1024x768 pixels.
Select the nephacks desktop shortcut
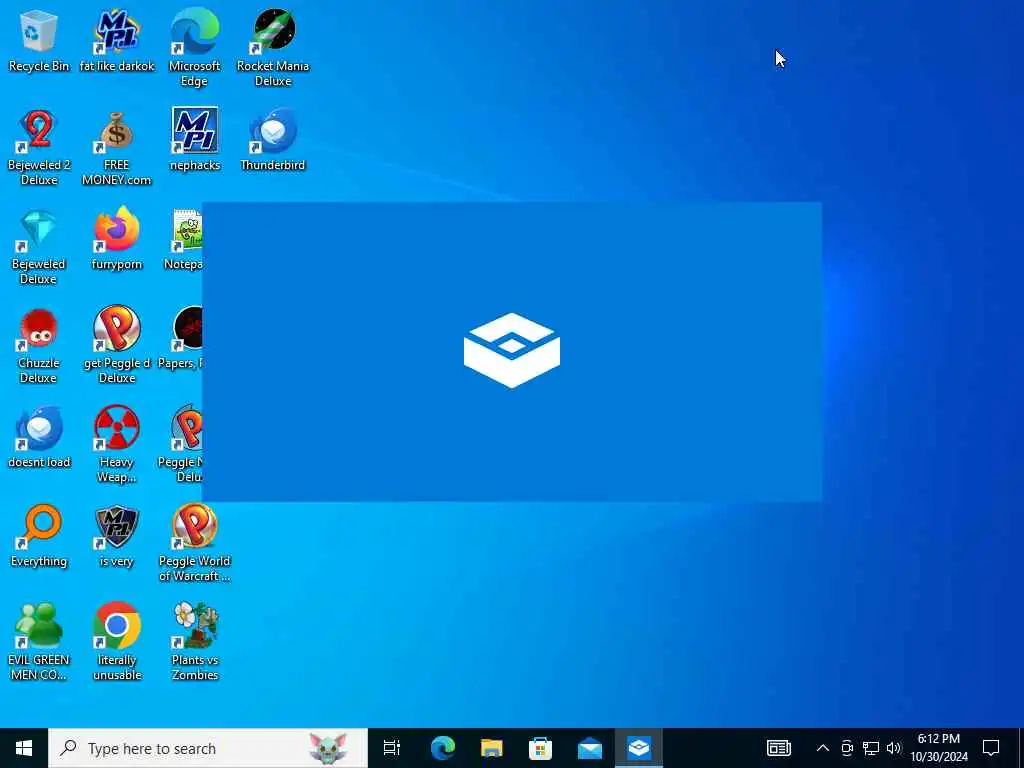pyautogui.click(x=195, y=140)
